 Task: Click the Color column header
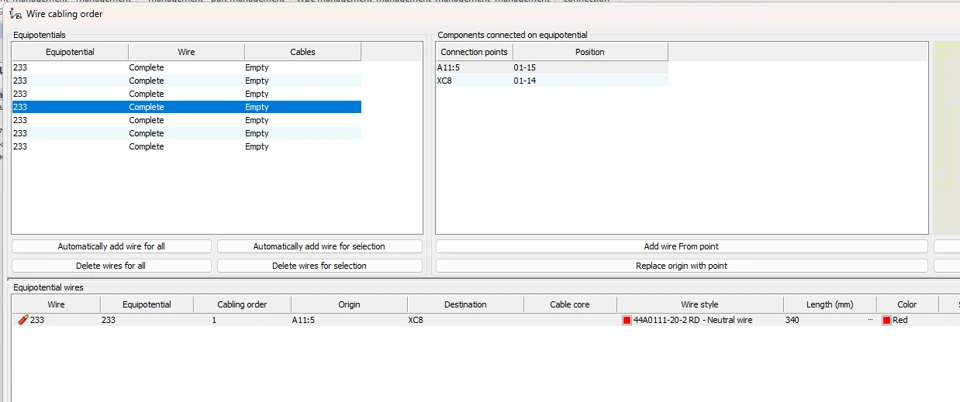click(907, 305)
